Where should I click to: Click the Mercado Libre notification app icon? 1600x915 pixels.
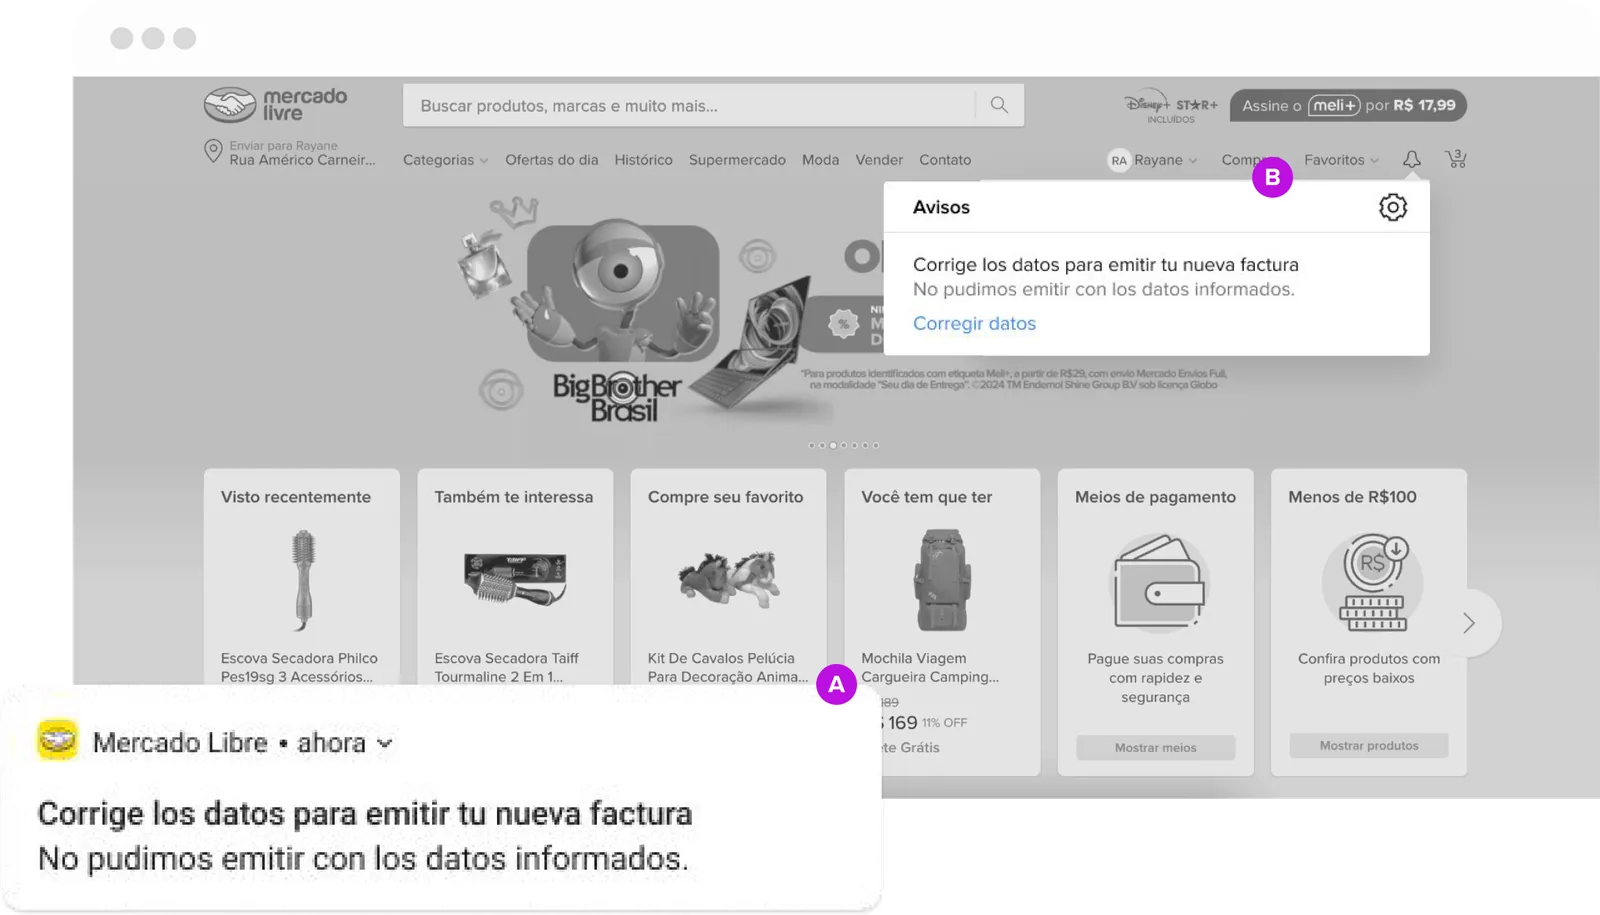pos(57,741)
